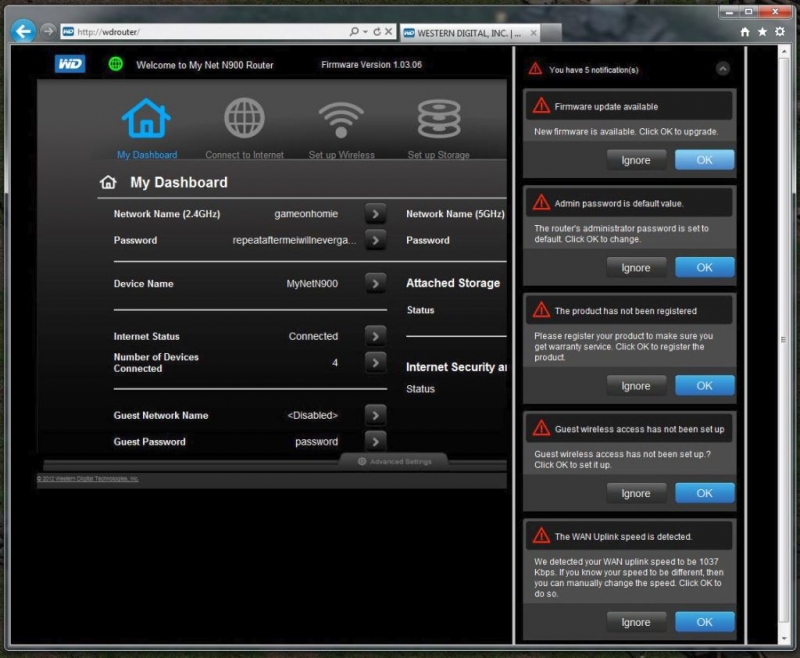Click the address bar search magnifier icon
The image size is (800, 658).
(354, 32)
